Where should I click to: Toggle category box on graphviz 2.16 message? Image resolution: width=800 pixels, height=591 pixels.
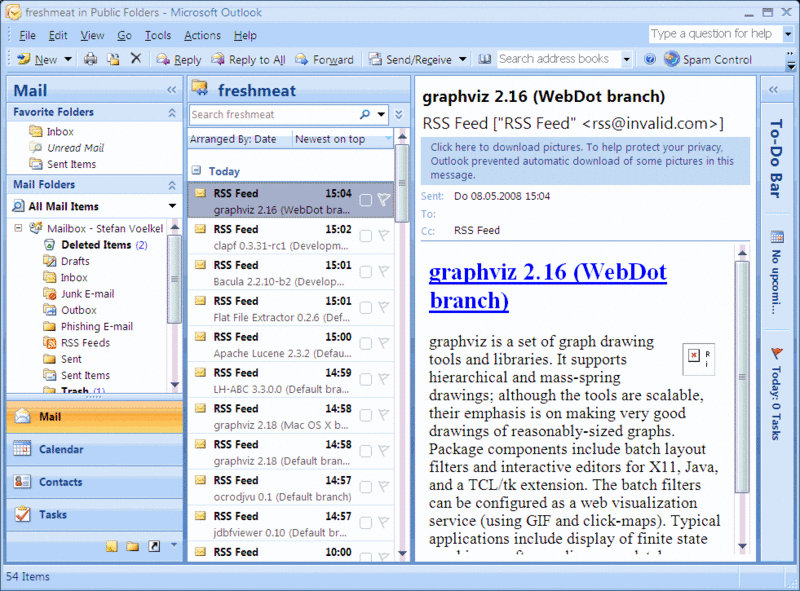click(366, 200)
